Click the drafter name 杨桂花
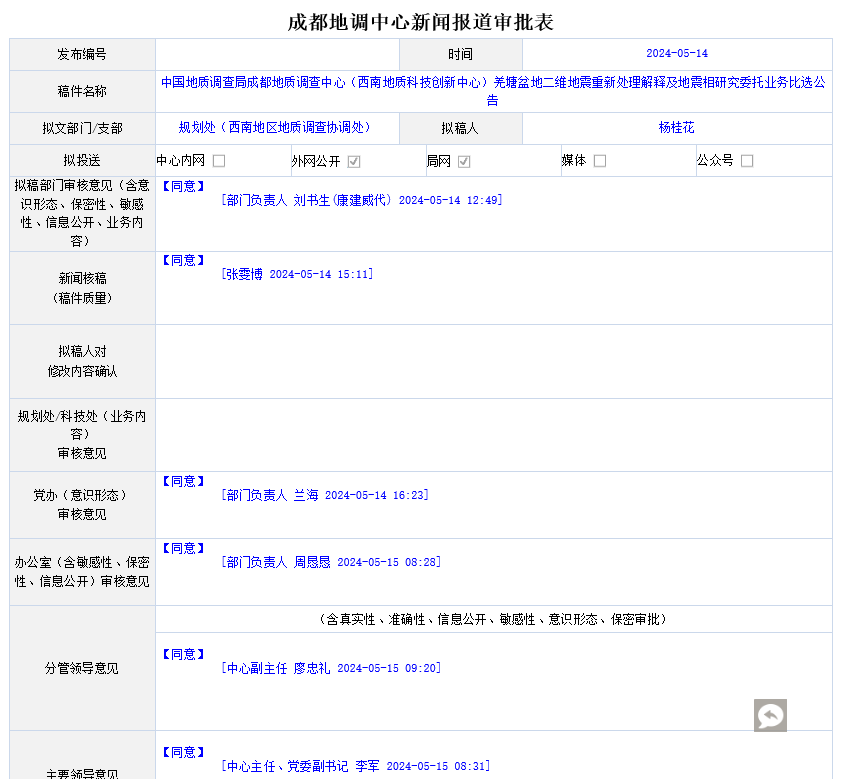 (x=676, y=128)
